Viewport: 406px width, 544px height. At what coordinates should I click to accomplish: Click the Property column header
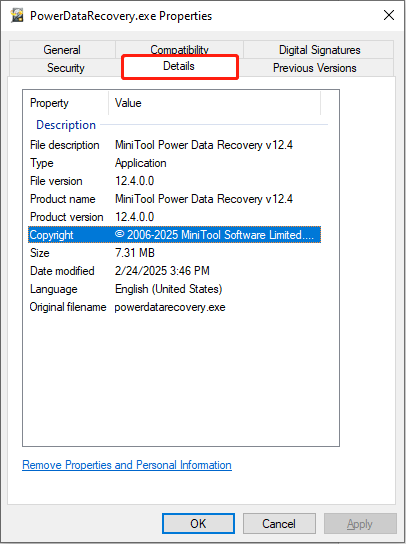click(x=66, y=103)
